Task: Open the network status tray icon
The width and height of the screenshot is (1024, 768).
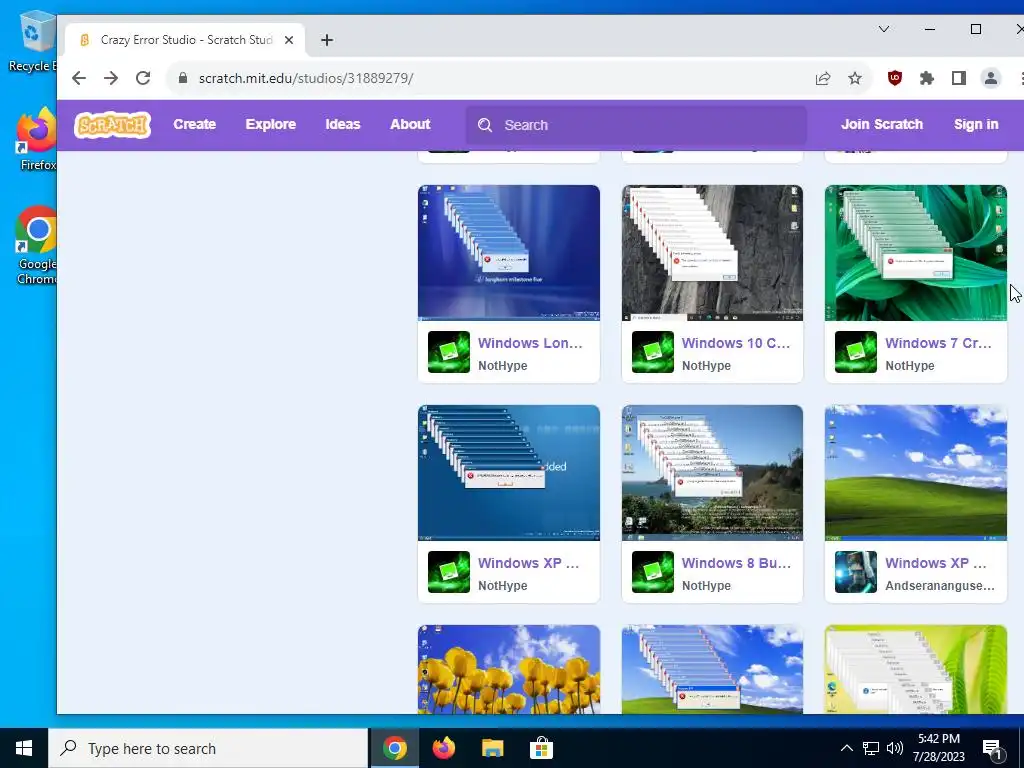Action: (871, 748)
